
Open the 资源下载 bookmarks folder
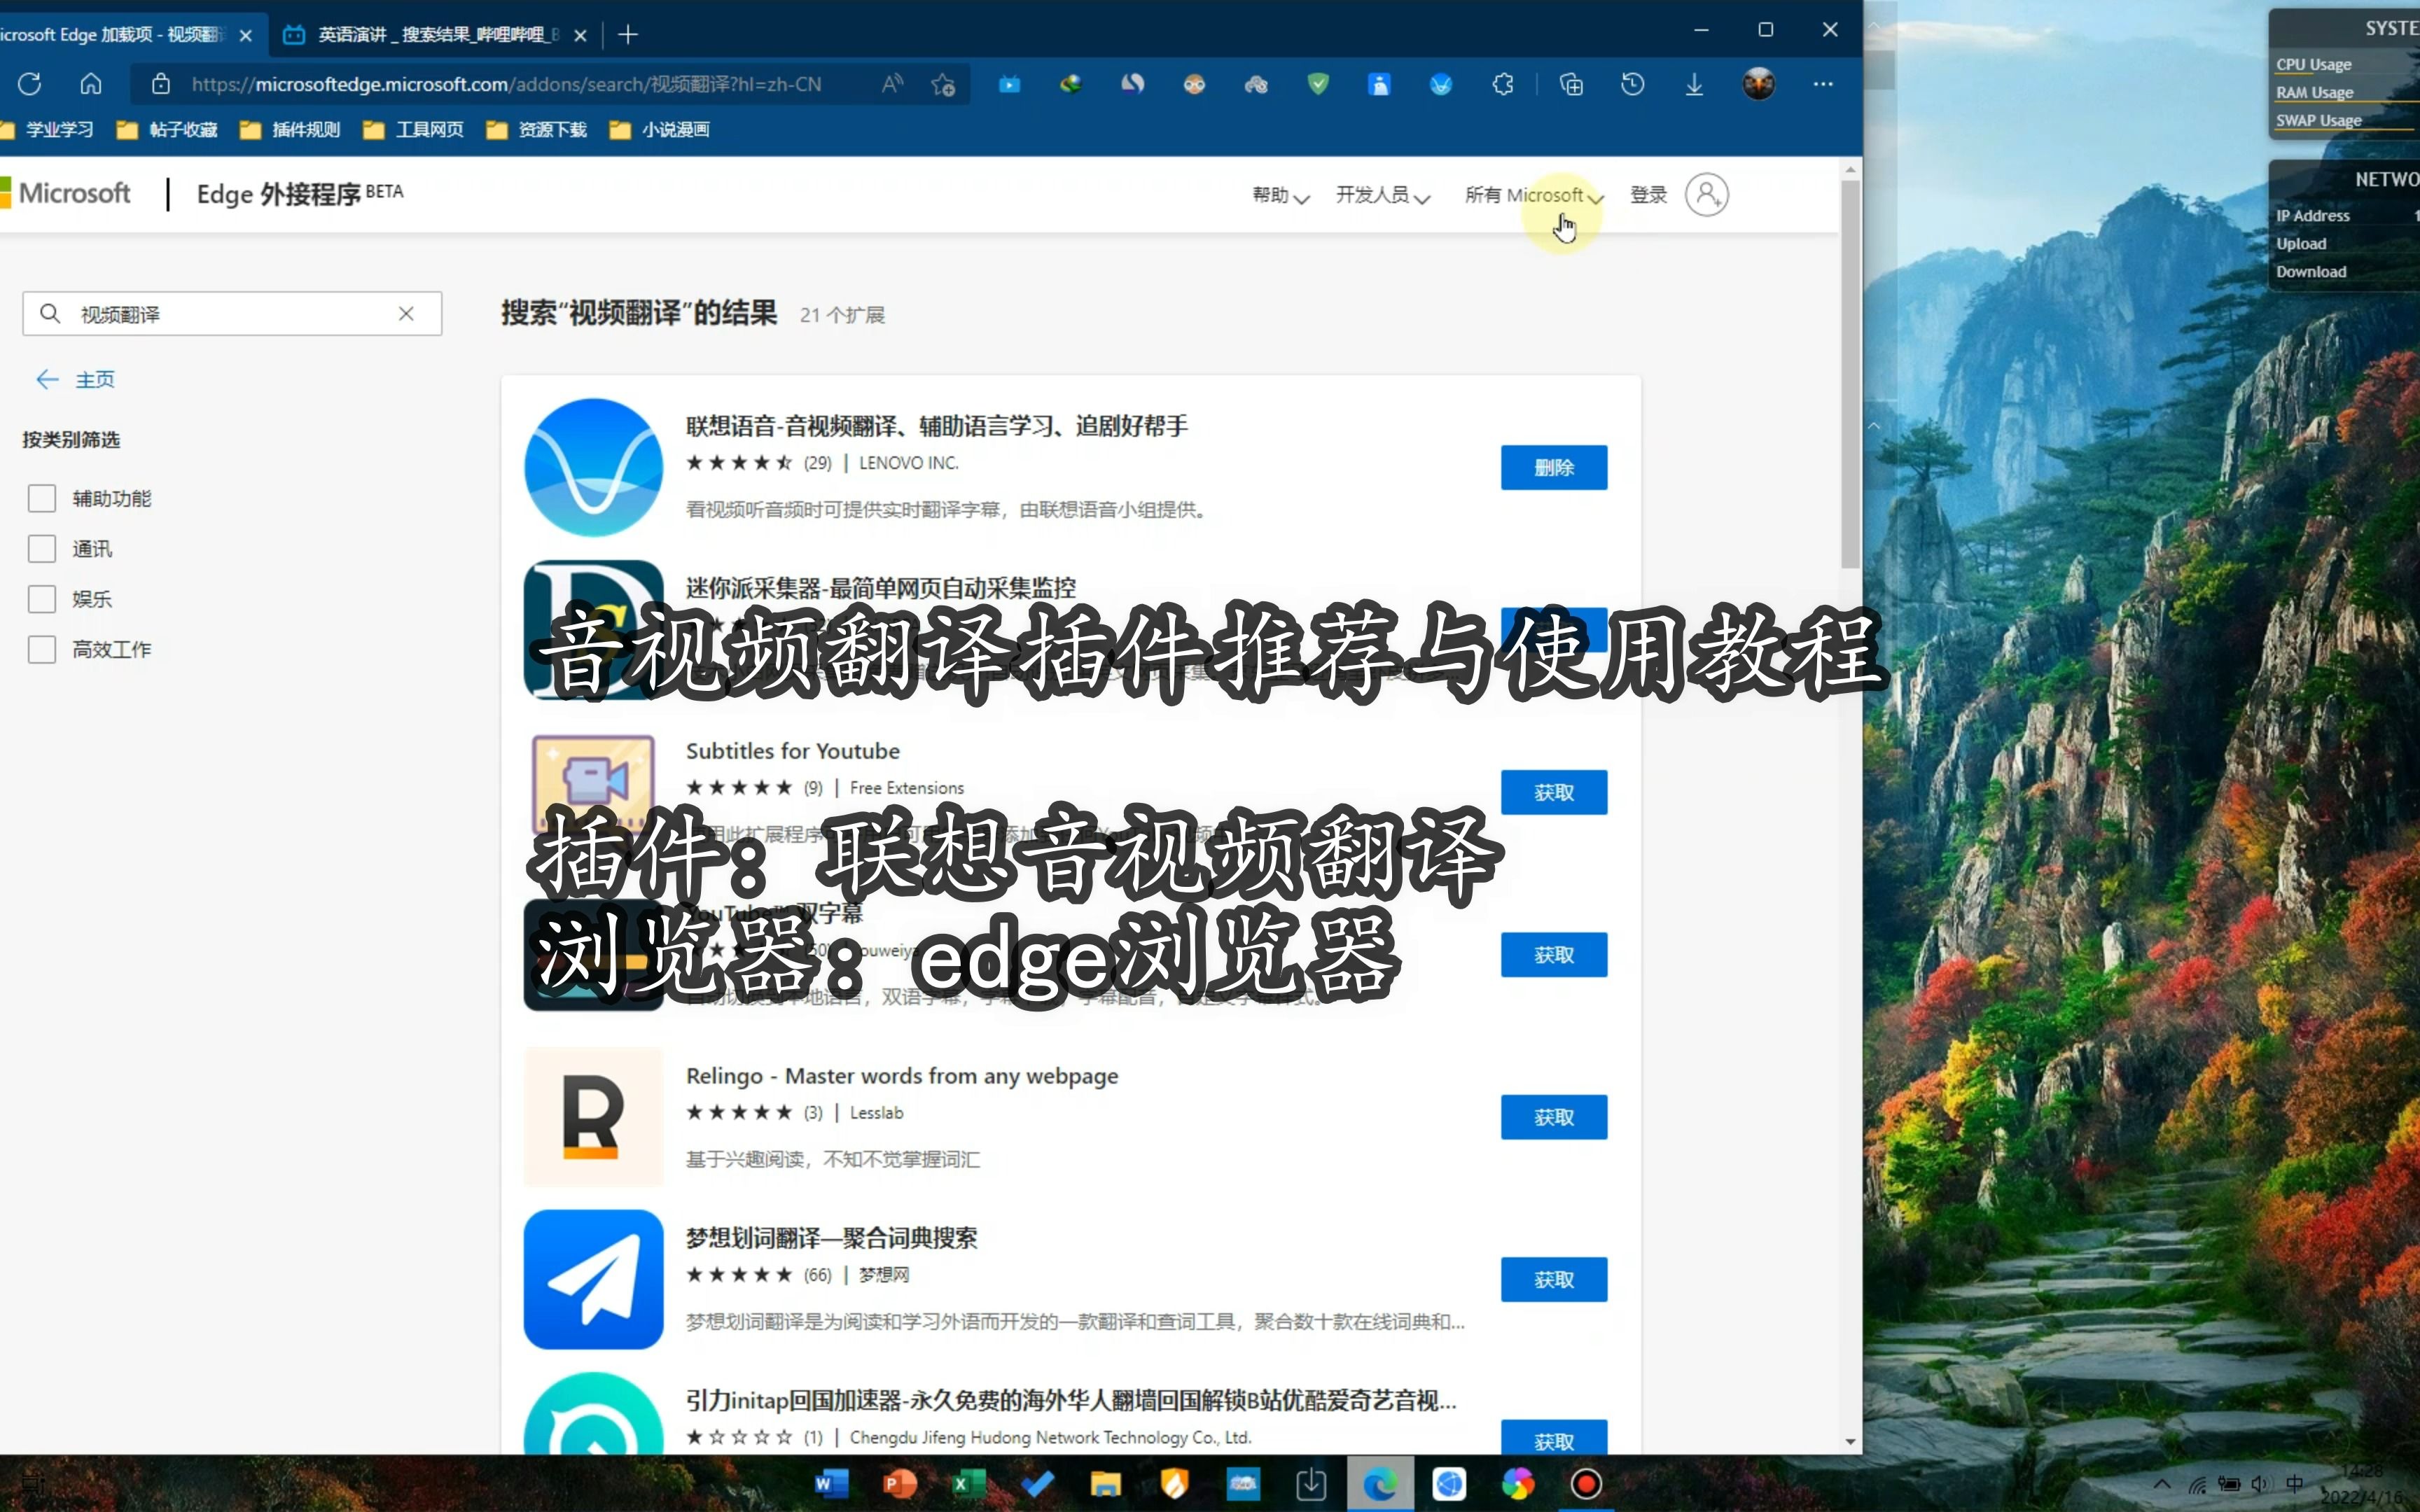[536, 129]
